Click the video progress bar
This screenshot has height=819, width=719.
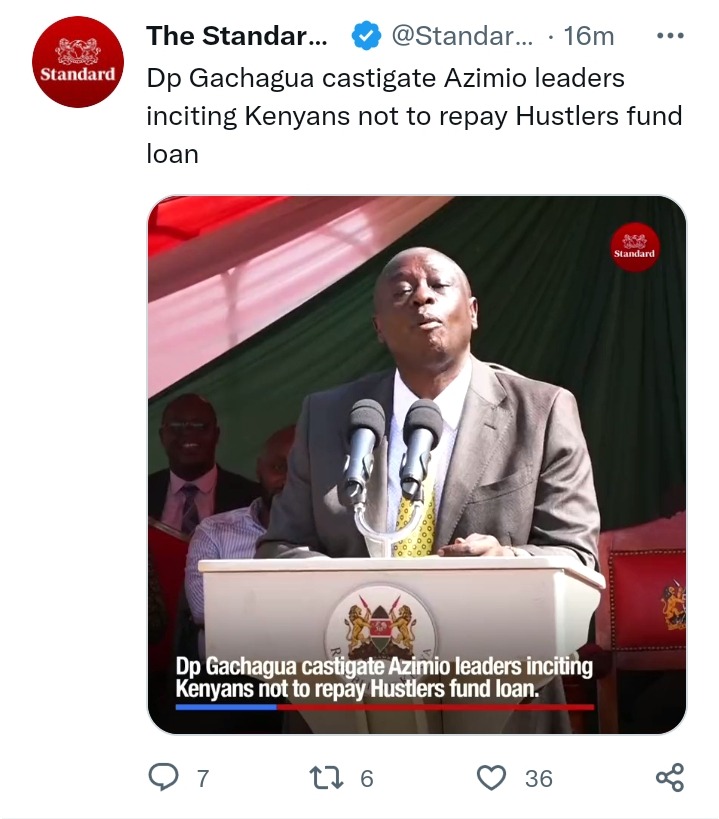[385, 707]
